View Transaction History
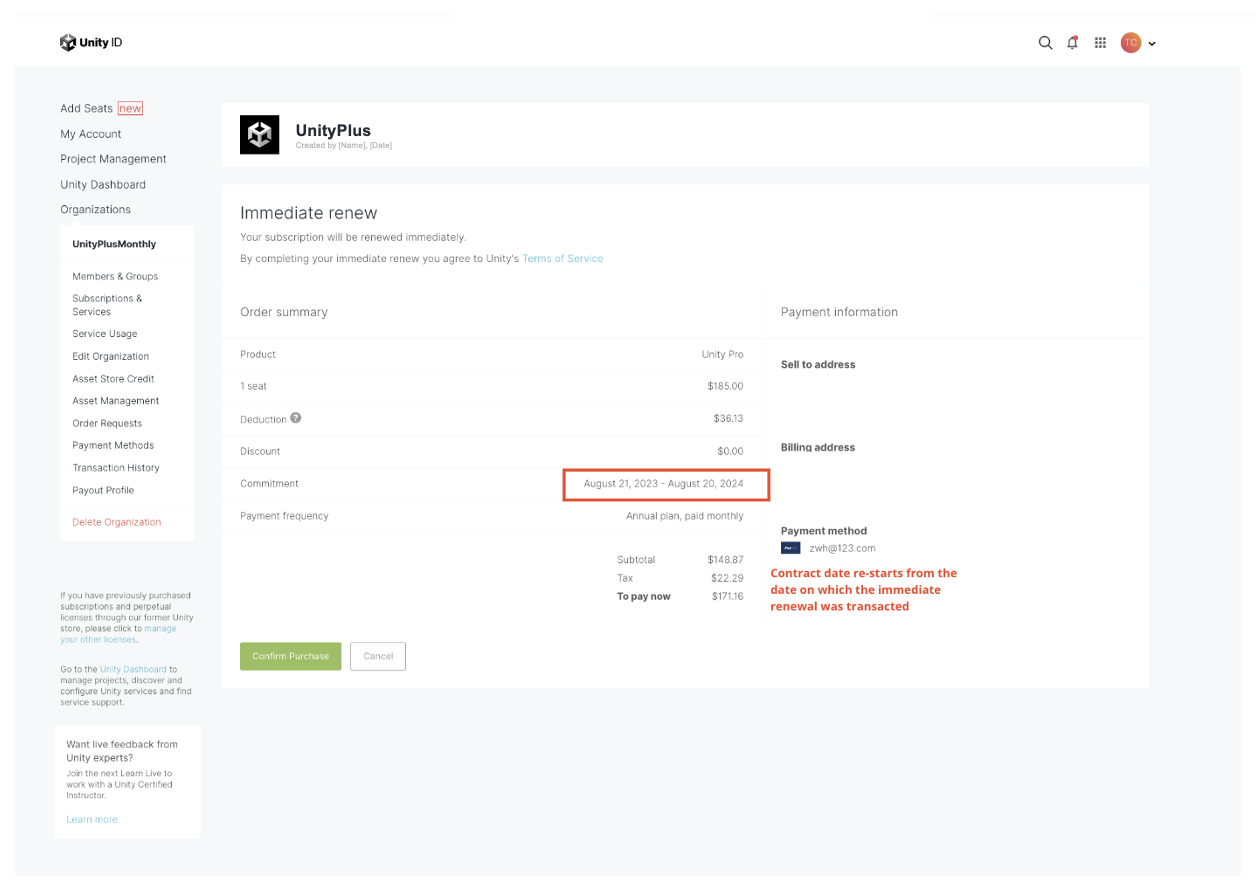Screen dimensions: 1256x892 click(x=116, y=468)
